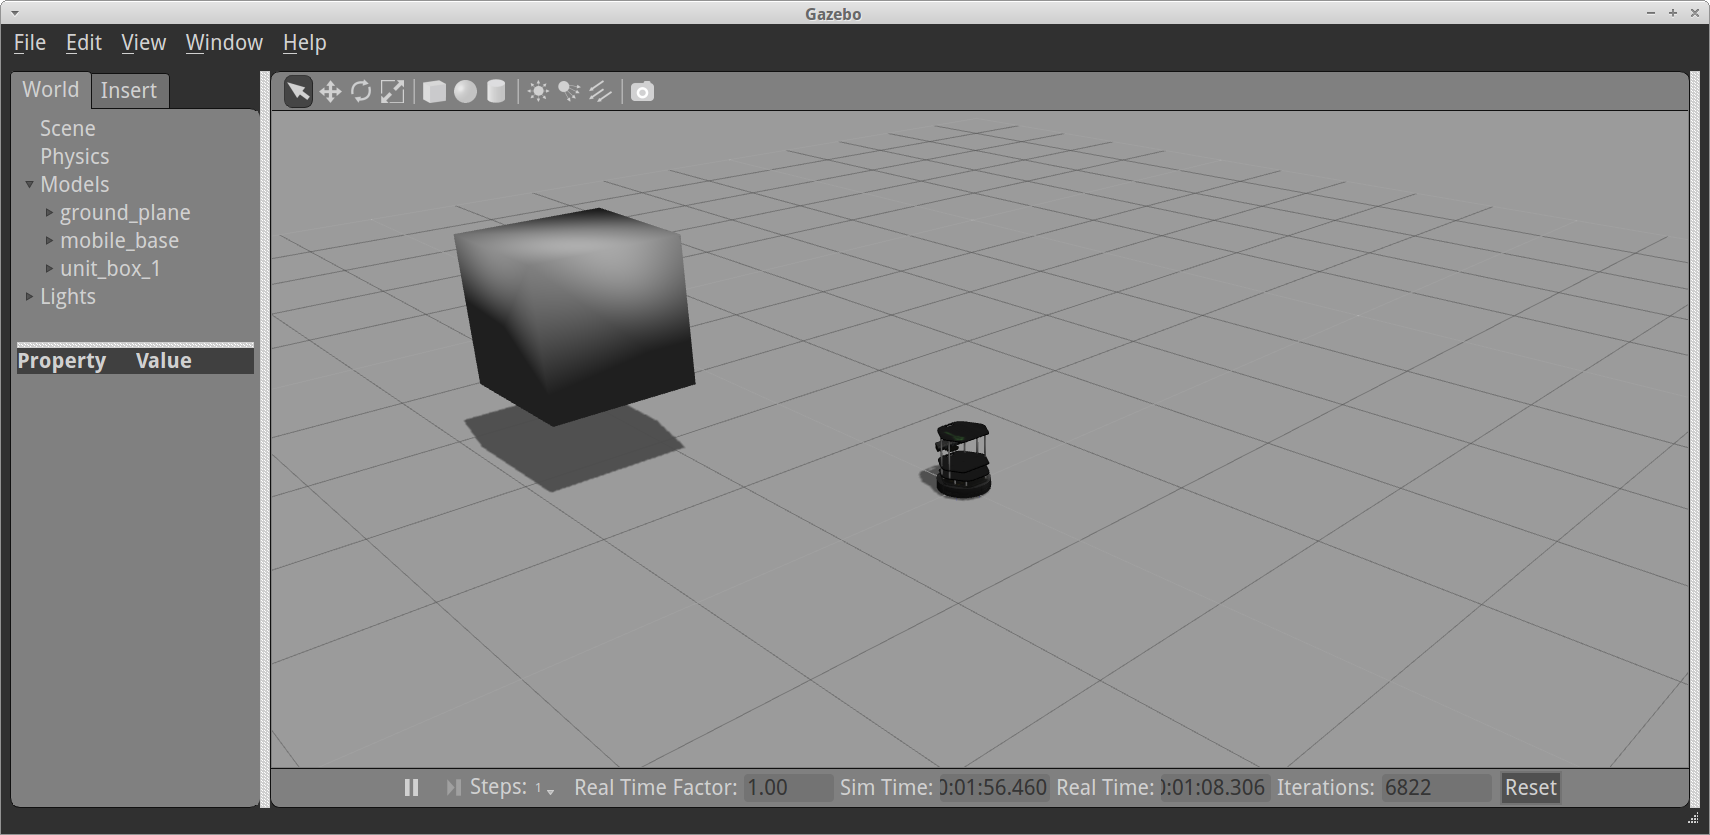The image size is (1710, 835).
Task: Add a spot light source
Action: click(569, 92)
